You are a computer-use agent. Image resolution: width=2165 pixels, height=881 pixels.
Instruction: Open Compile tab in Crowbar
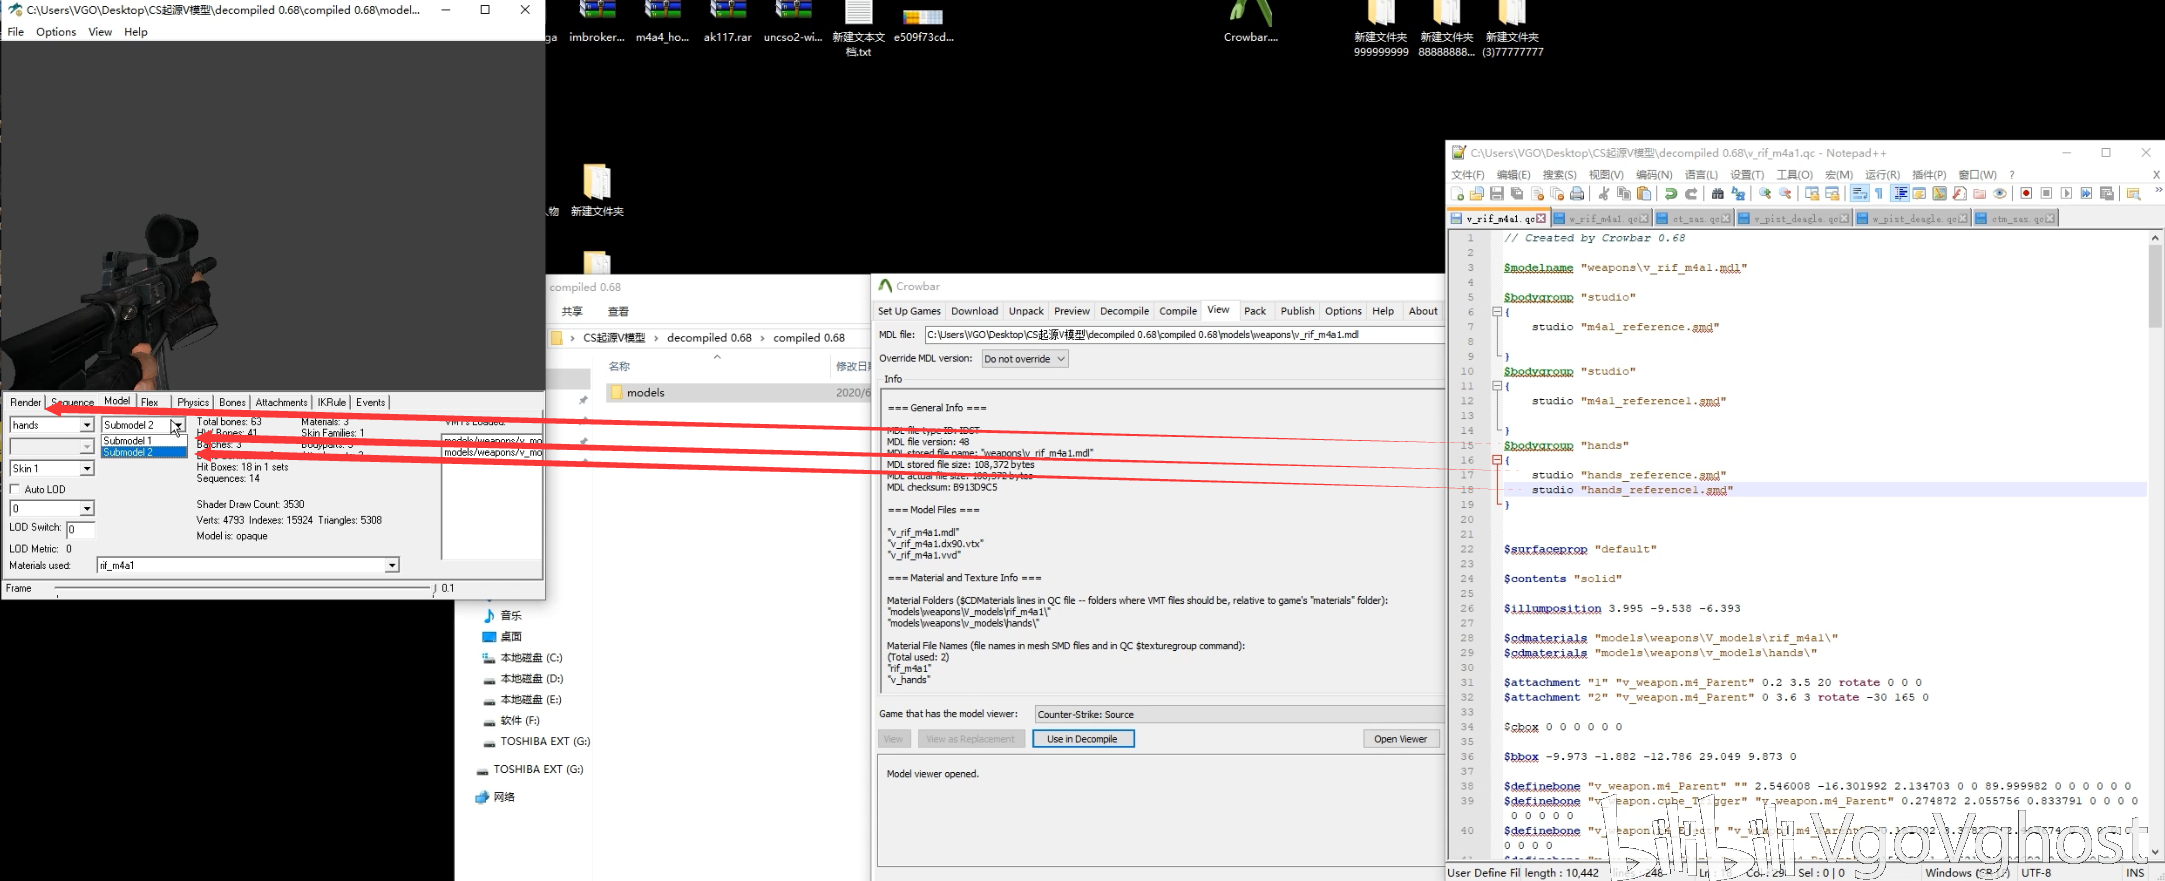tap(1178, 311)
